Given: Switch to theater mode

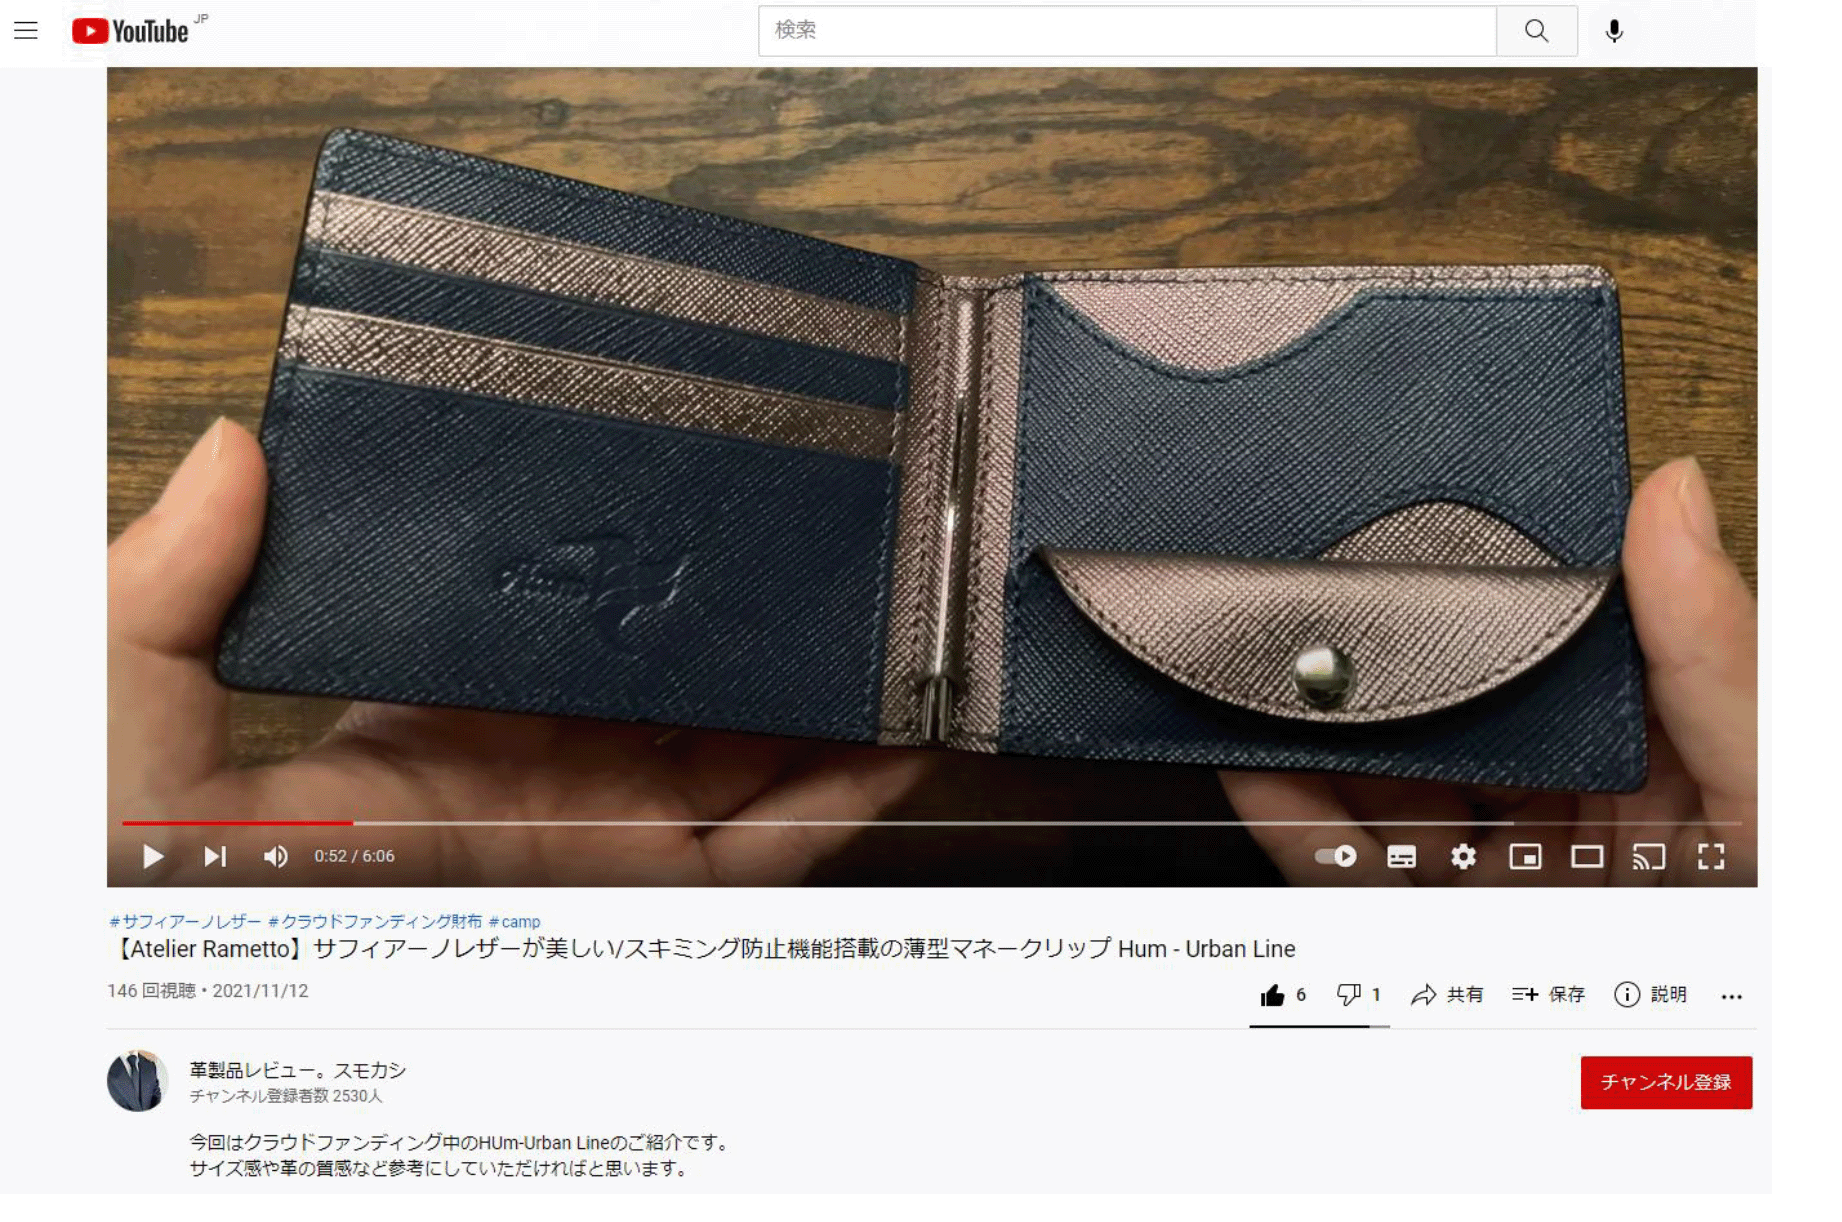Looking at the screenshot, I should coord(1587,856).
